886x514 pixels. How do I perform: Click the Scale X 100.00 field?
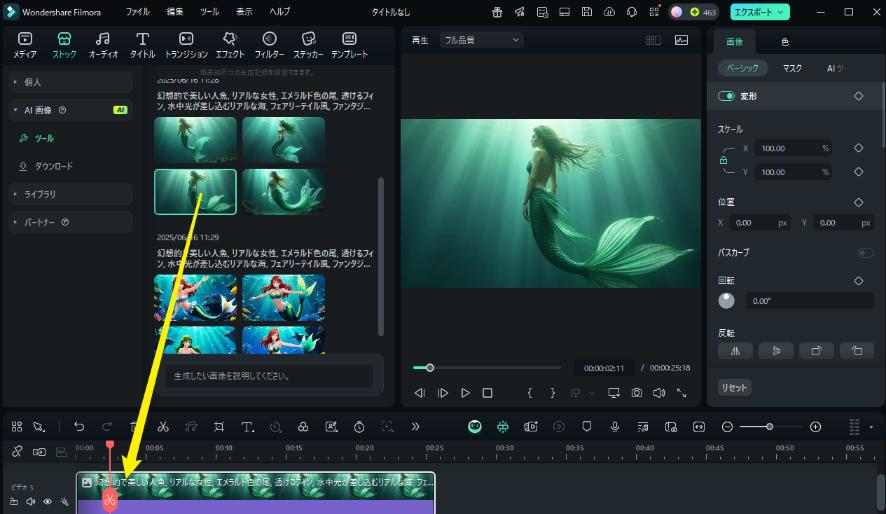point(793,149)
